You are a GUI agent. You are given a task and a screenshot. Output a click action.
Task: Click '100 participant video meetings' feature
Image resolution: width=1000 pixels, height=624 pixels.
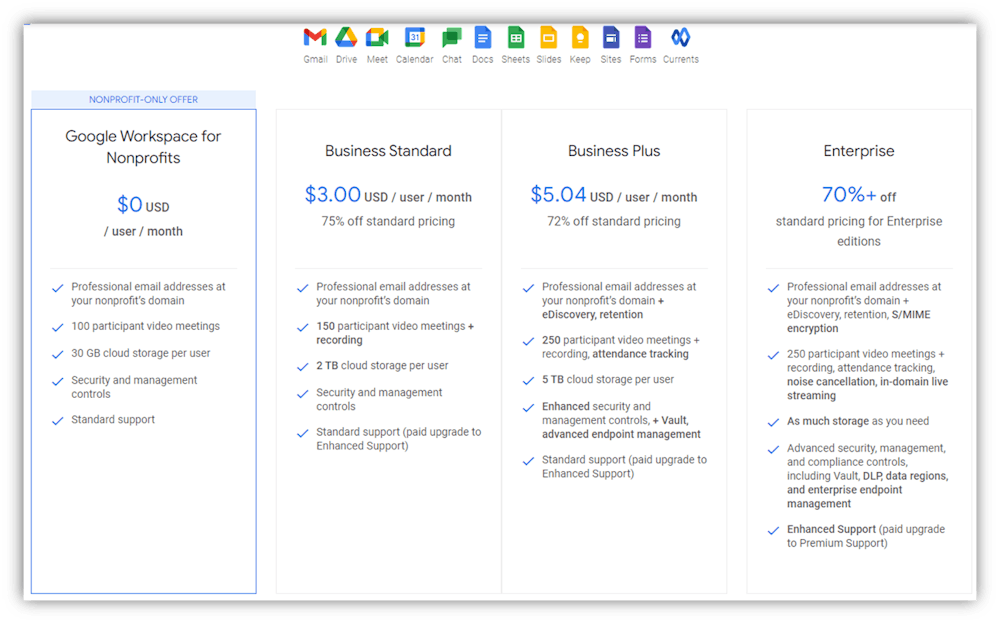145,326
